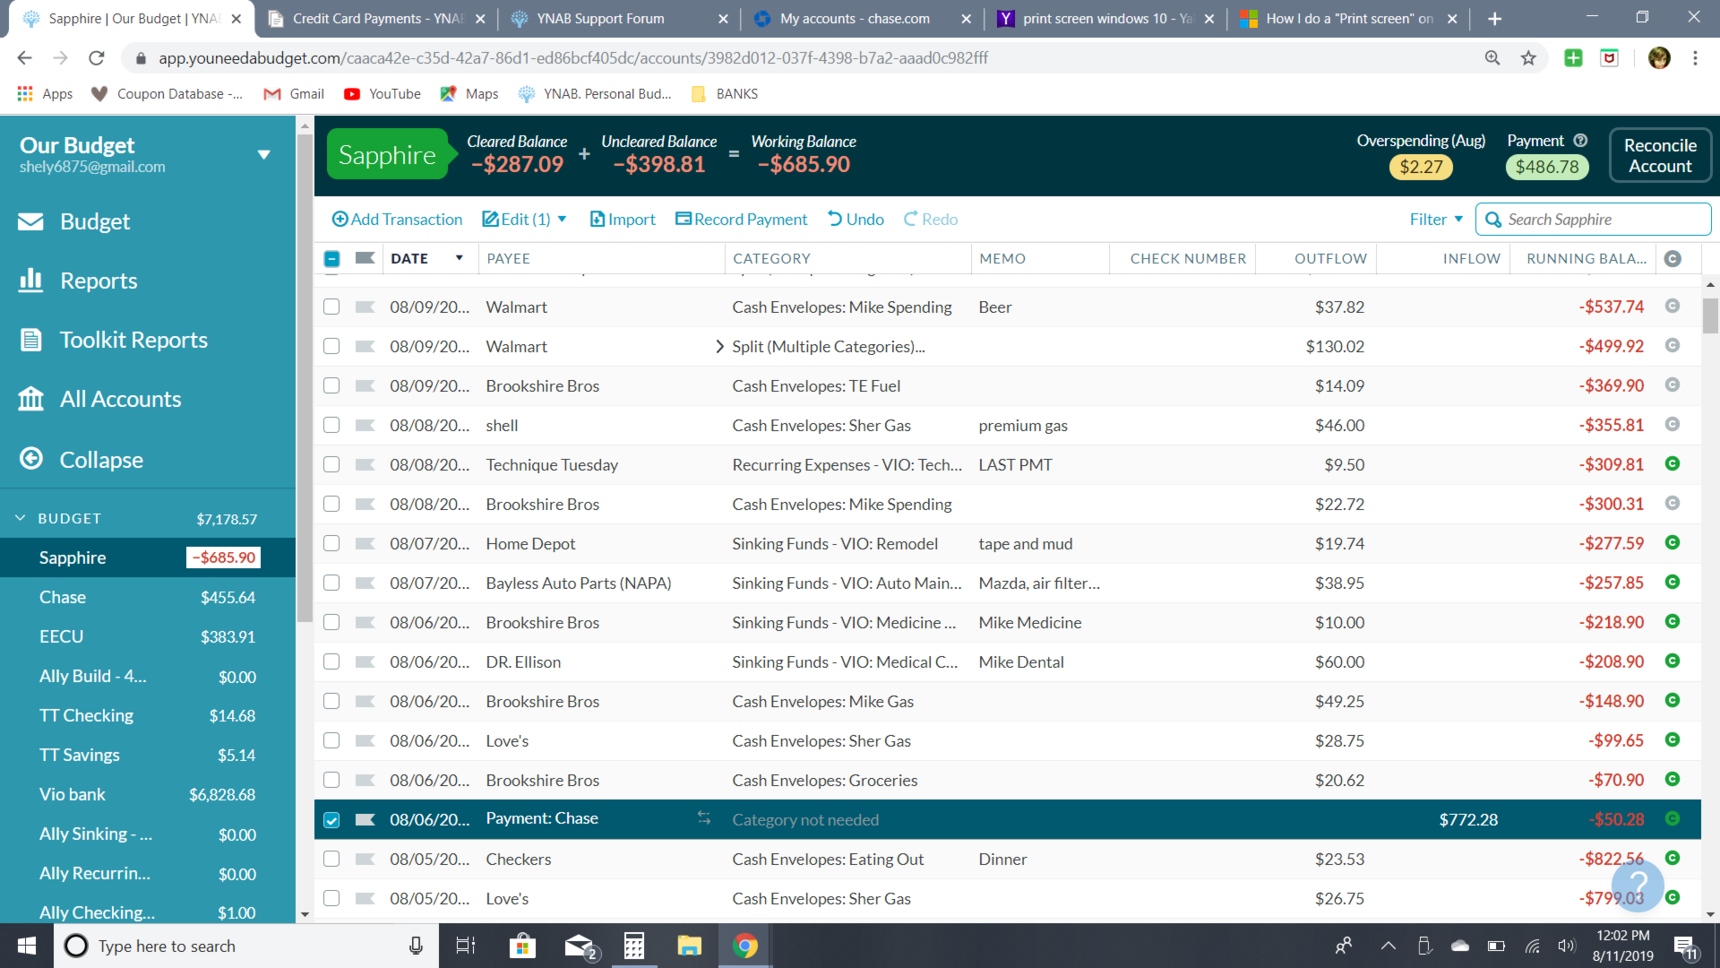1720x968 pixels.
Task: Select the DR. Ellison transaction checkbox
Action: coord(332,662)
